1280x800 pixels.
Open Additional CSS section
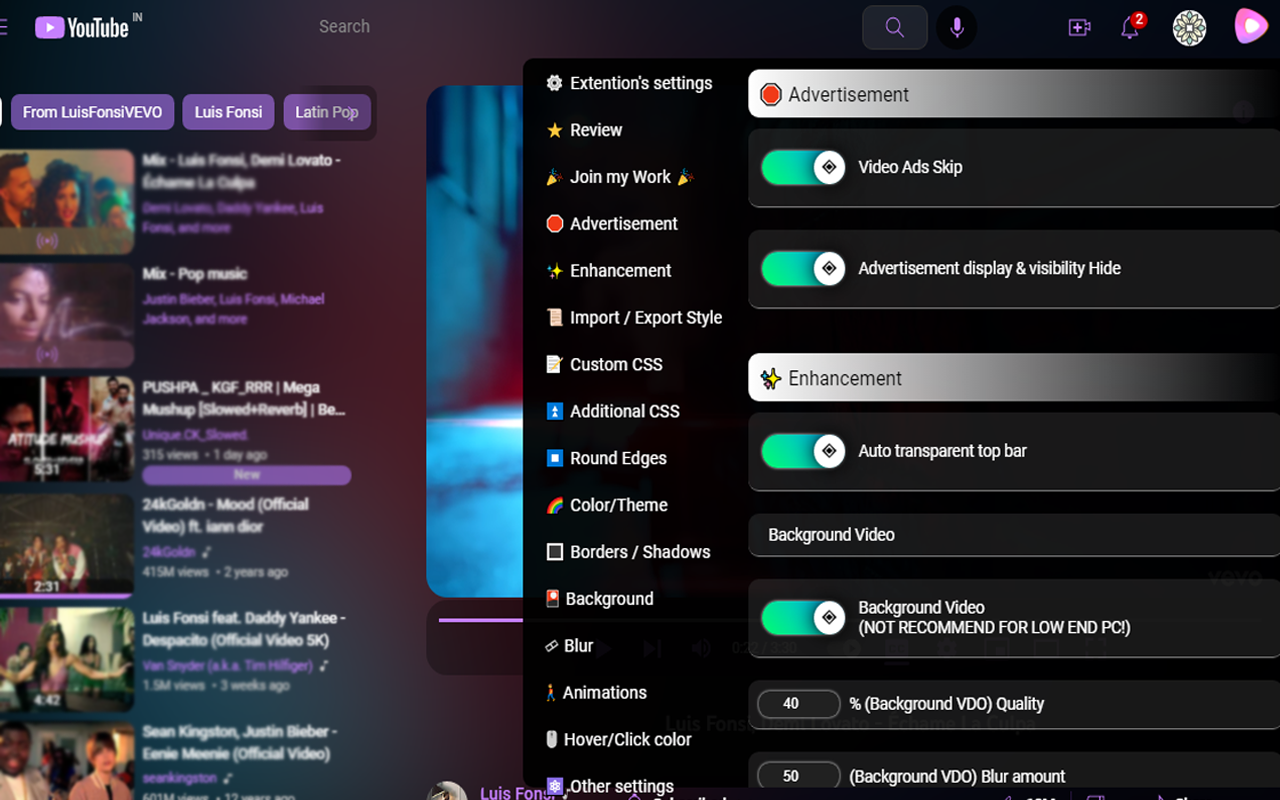pos(613,411)
